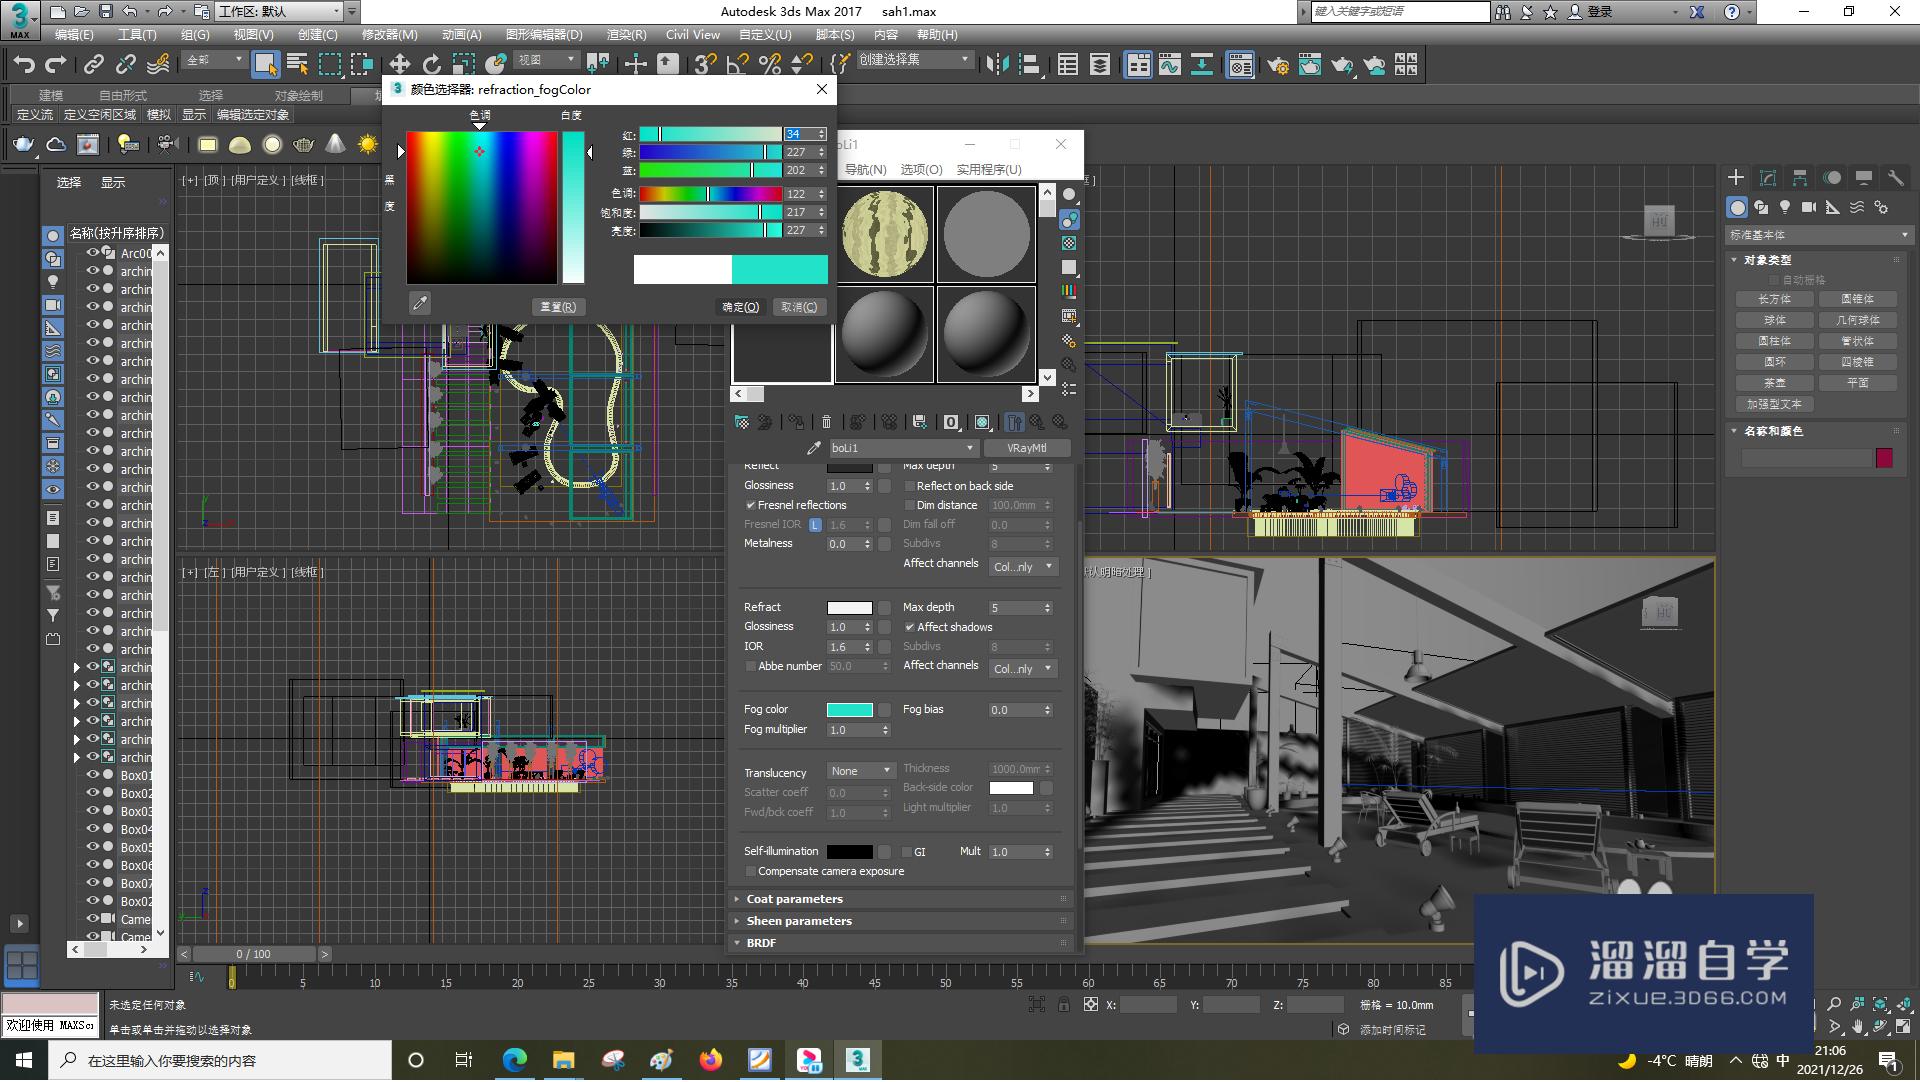This screenshot has height=1082, width=1920.
Task: Open Translucency None dropdown
Action: [x=860, y=771]
